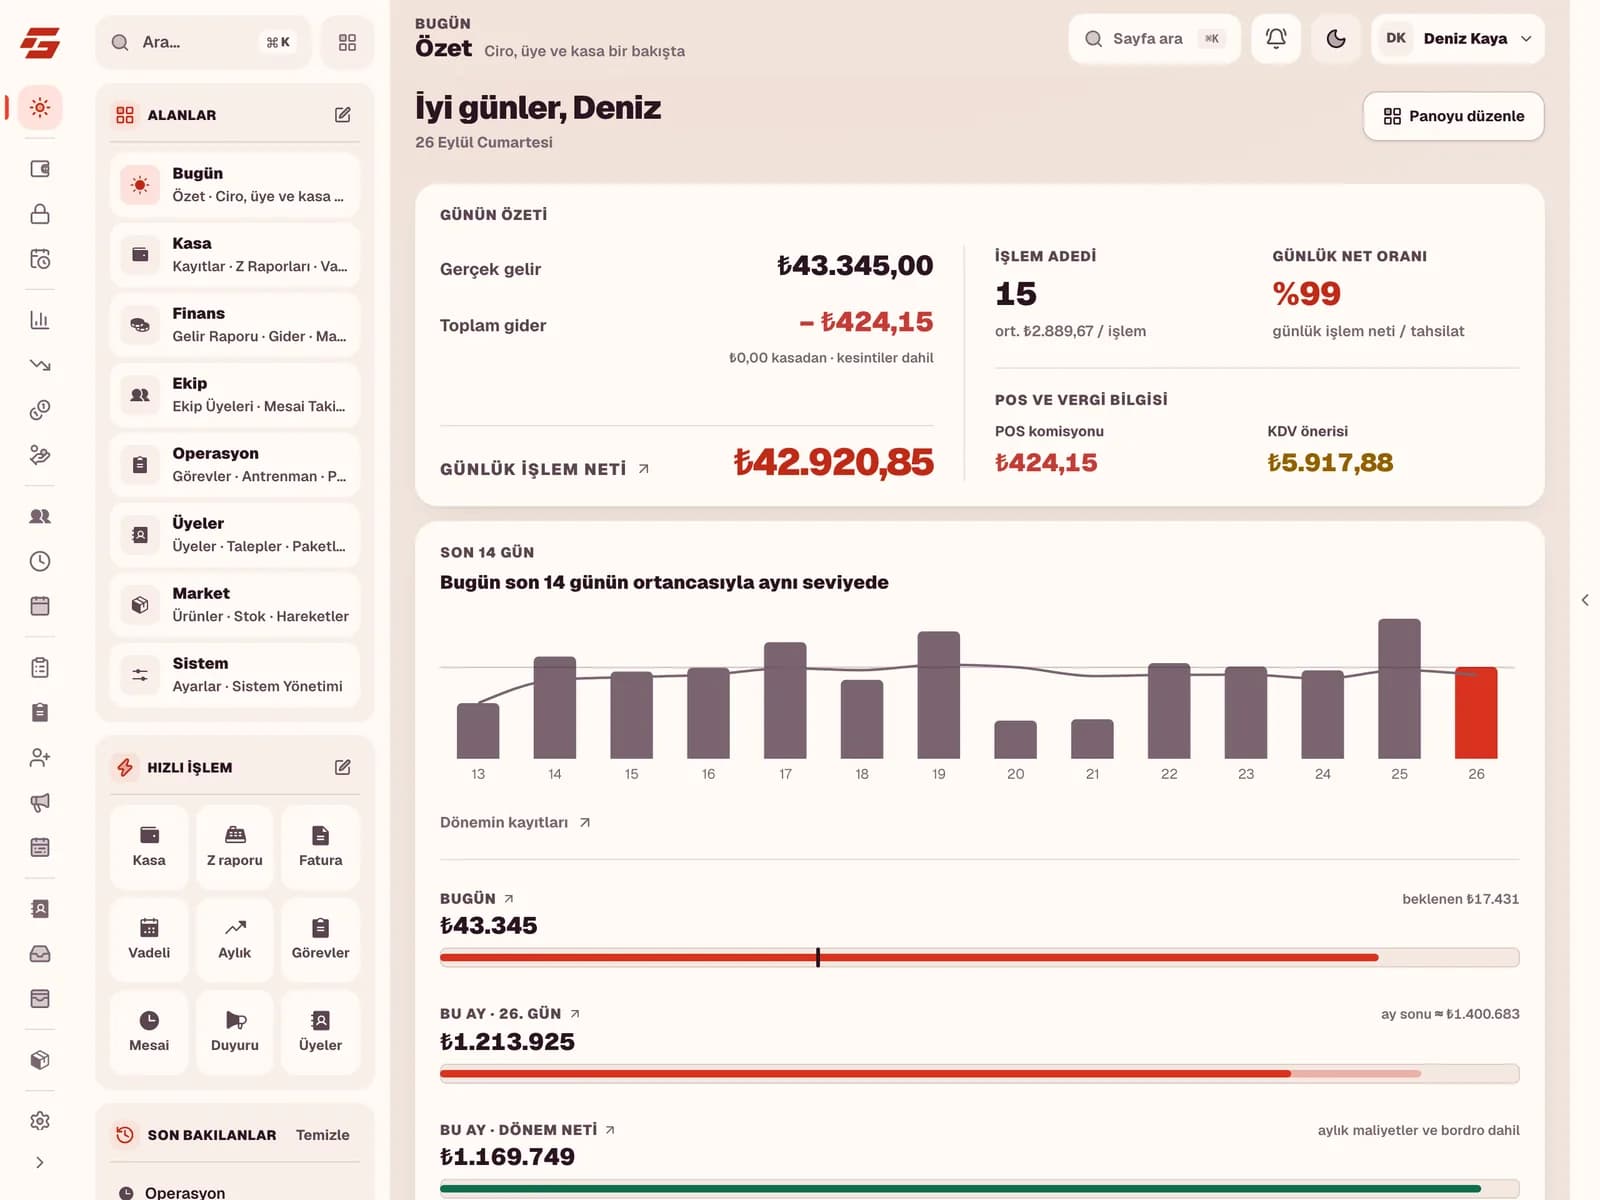Edit the HIZLI İŞLEM section
The image size is (1600, 1200).
(x=342, y=767)
